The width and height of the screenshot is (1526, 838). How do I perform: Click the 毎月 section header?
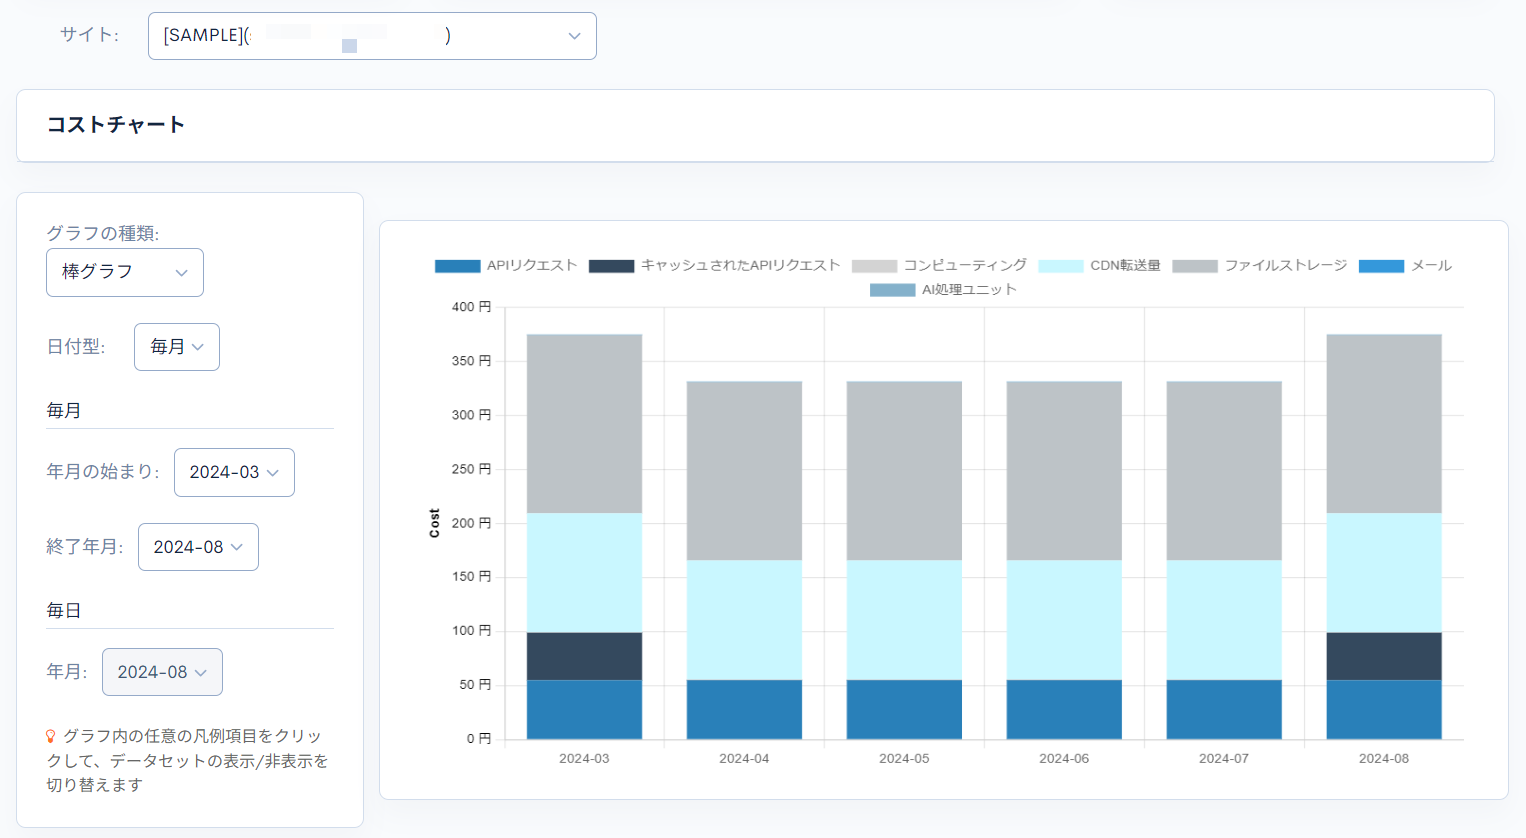pyautogui.click(x=64, y=410)
